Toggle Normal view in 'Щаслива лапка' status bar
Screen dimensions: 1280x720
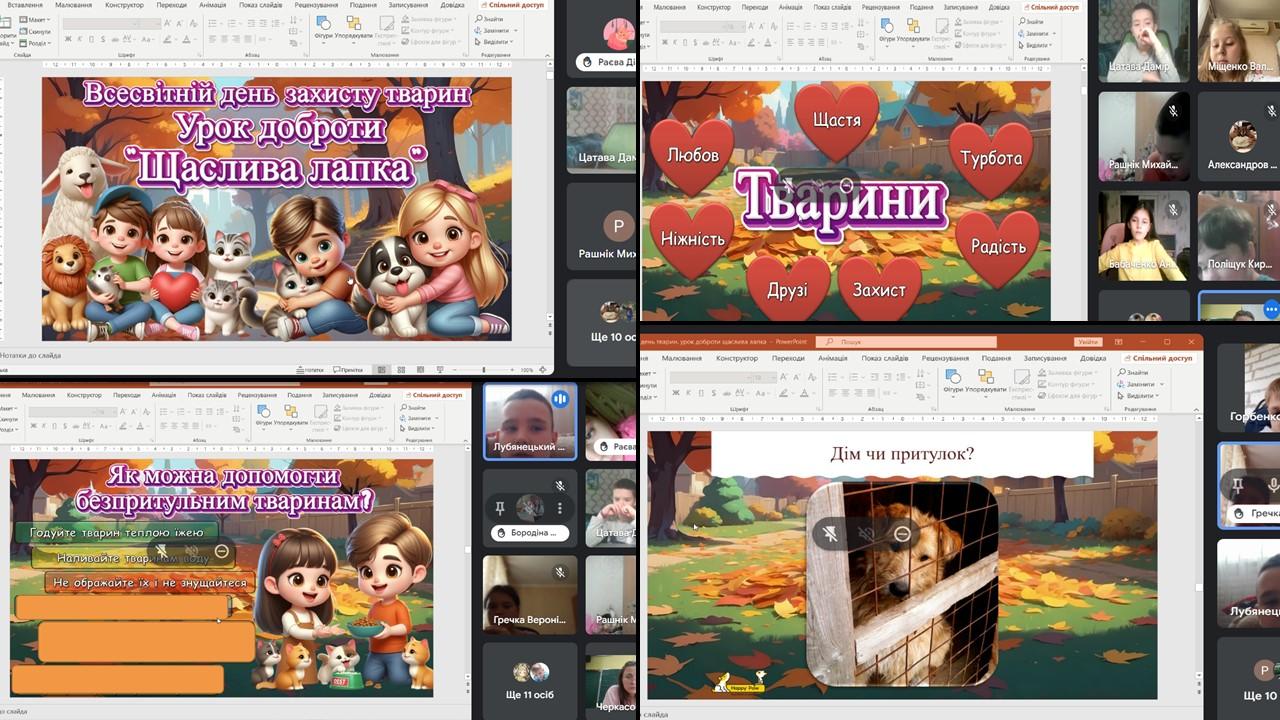tap(381, 370)
